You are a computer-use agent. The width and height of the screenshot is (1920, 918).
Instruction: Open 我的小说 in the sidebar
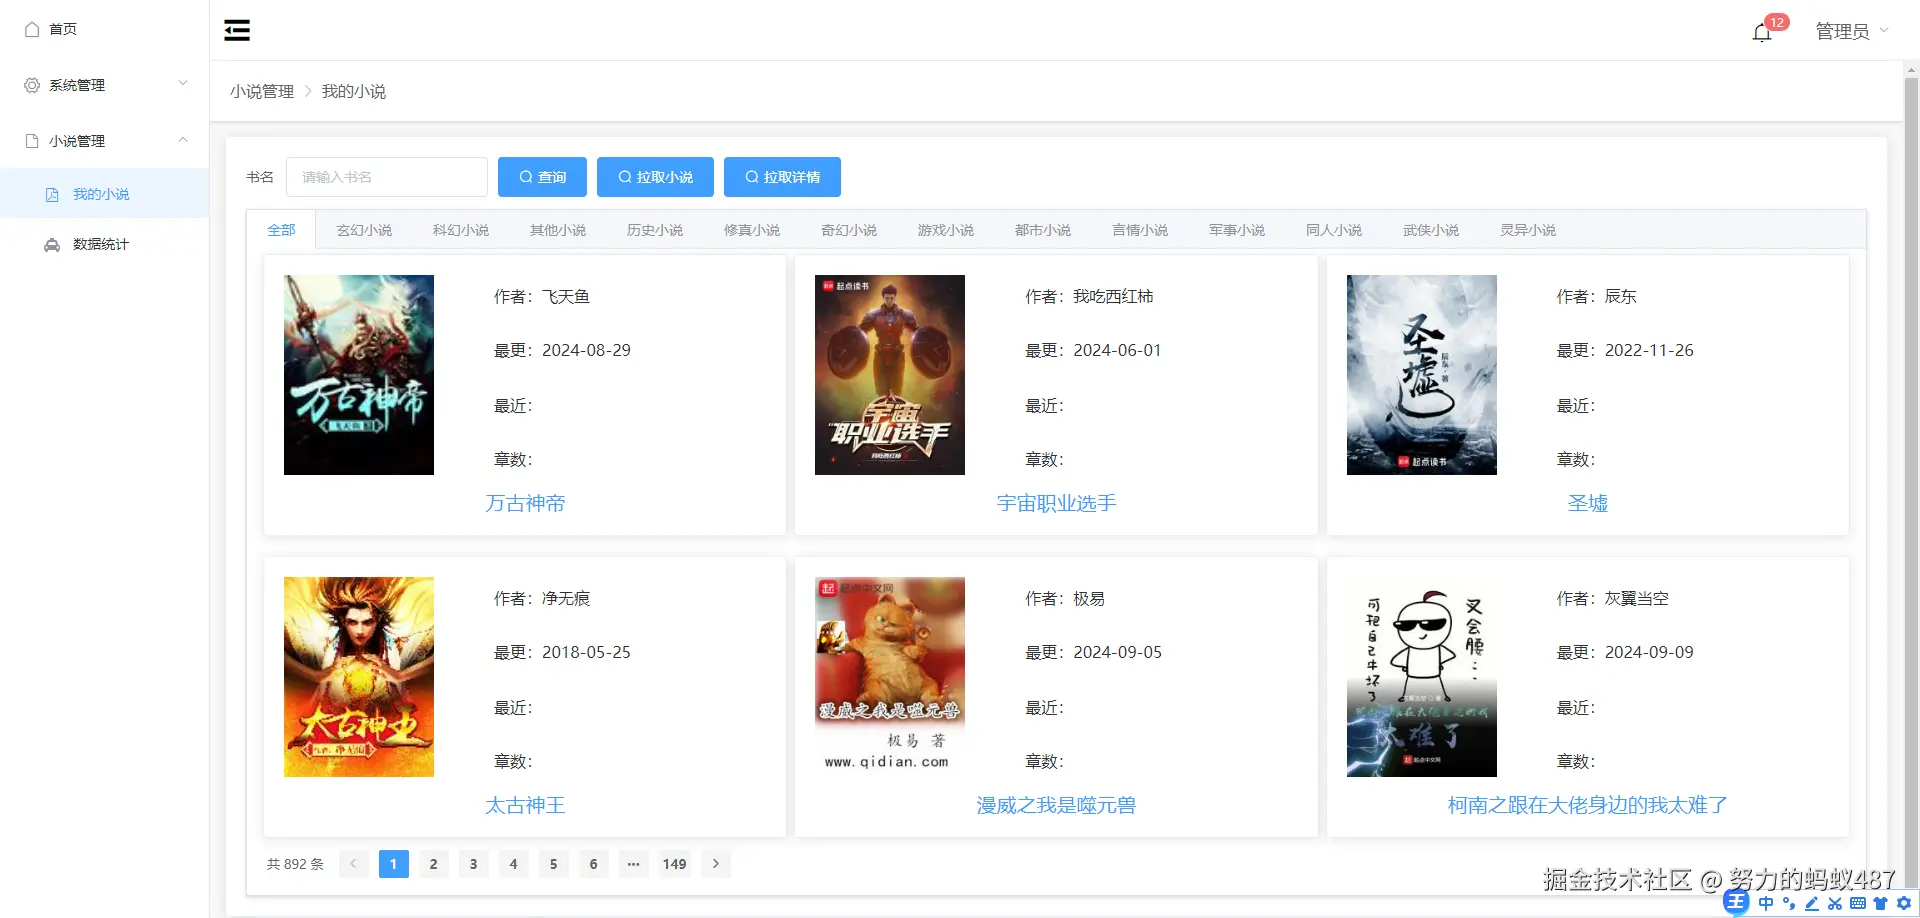tap(104, 194)
